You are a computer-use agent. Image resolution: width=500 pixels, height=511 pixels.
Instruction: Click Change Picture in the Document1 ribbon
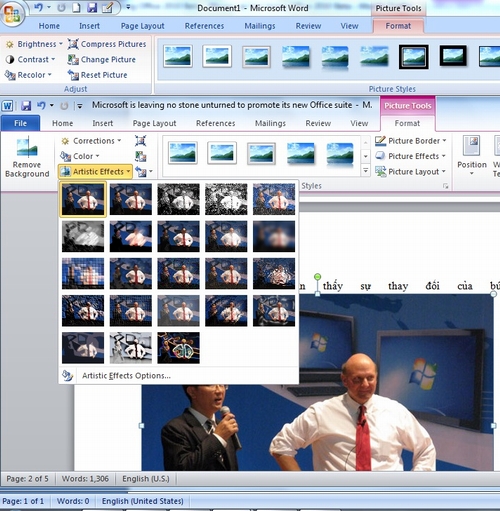click(x=102, y=59)
